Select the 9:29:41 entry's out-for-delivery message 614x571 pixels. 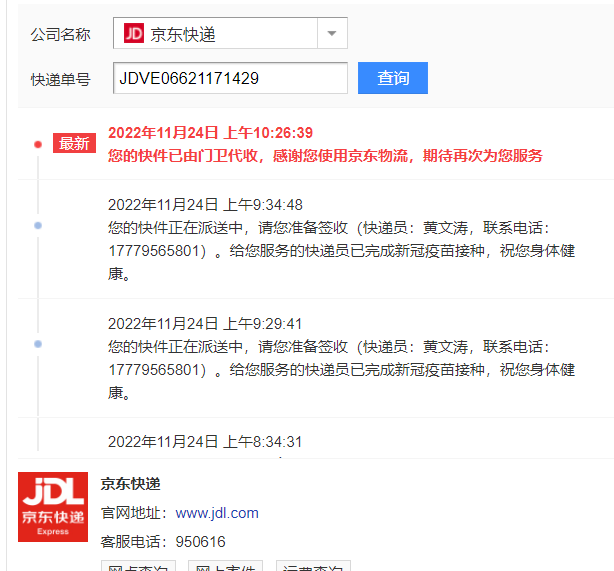tap(341, 370)
